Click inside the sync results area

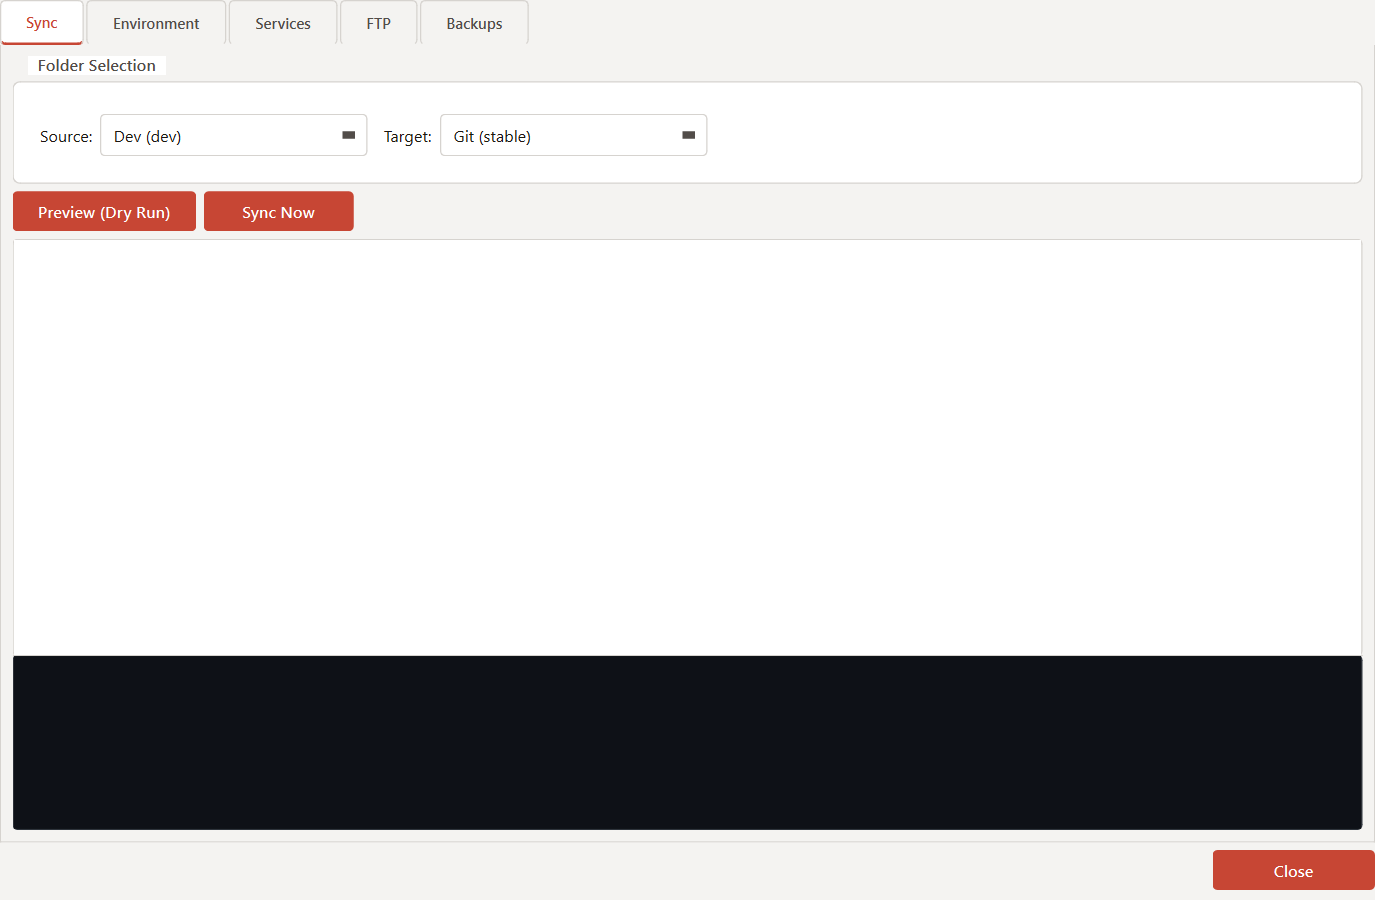[687, 445]
